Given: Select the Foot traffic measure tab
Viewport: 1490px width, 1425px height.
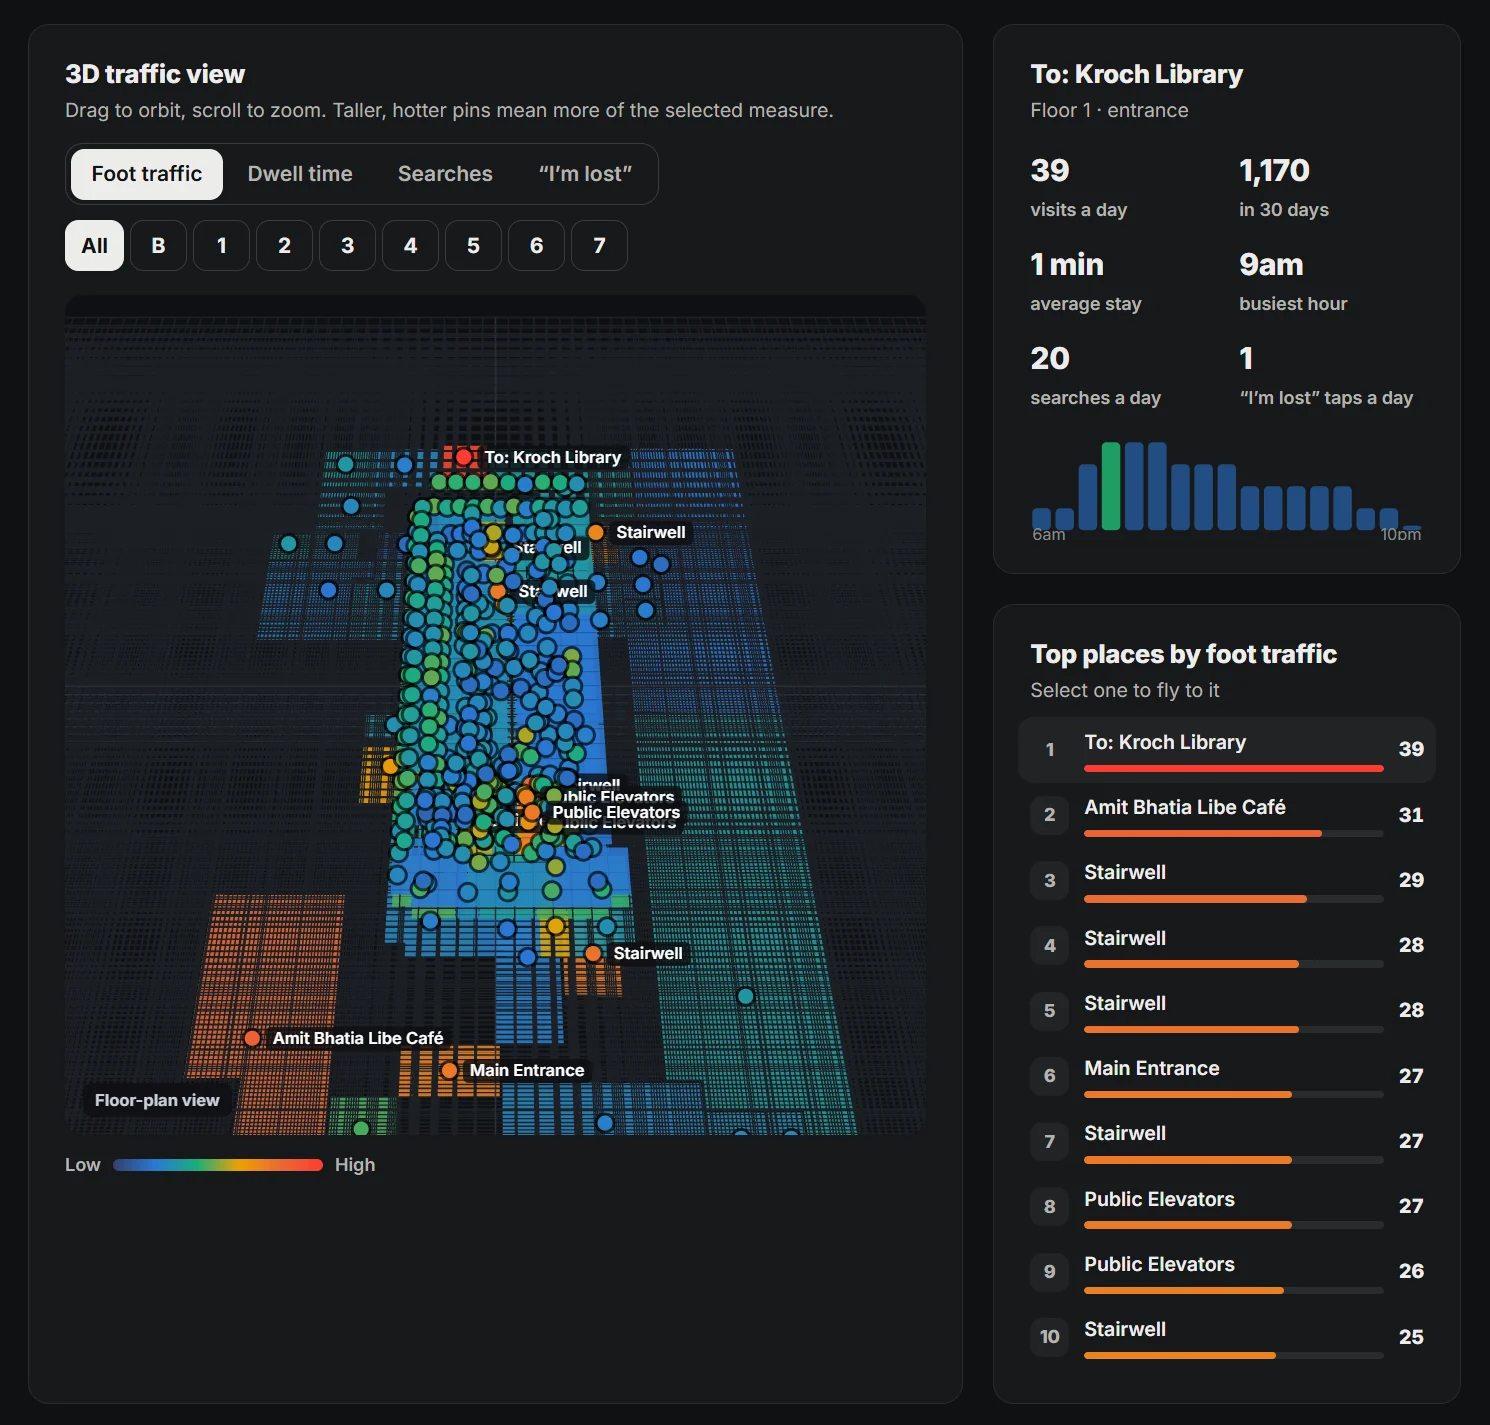Looking at the screenshot, I should coord(147,174).
